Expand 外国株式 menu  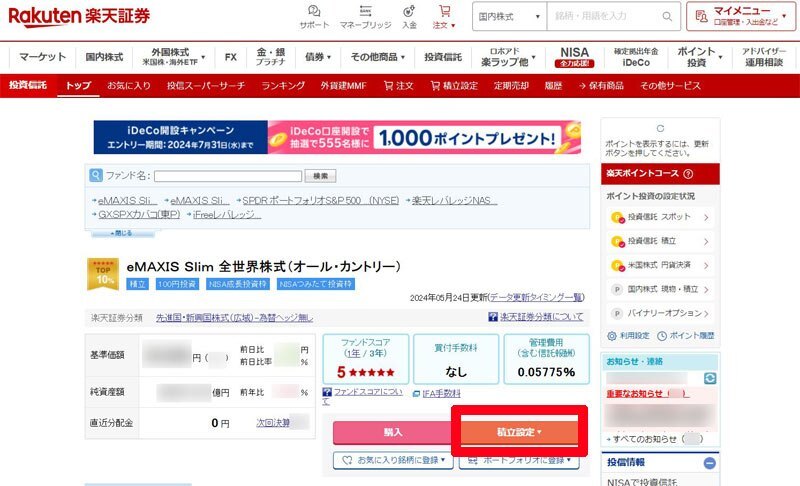point(173,57)
